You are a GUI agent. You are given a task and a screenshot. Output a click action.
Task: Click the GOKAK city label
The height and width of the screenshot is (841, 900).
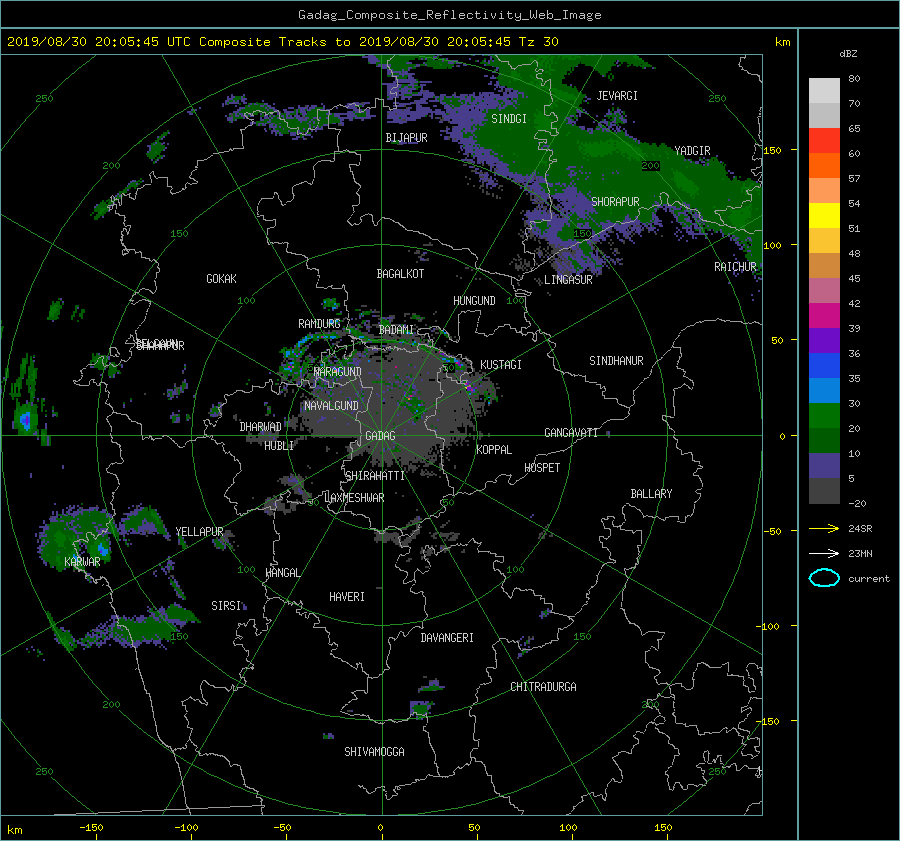tap(221, 279)
